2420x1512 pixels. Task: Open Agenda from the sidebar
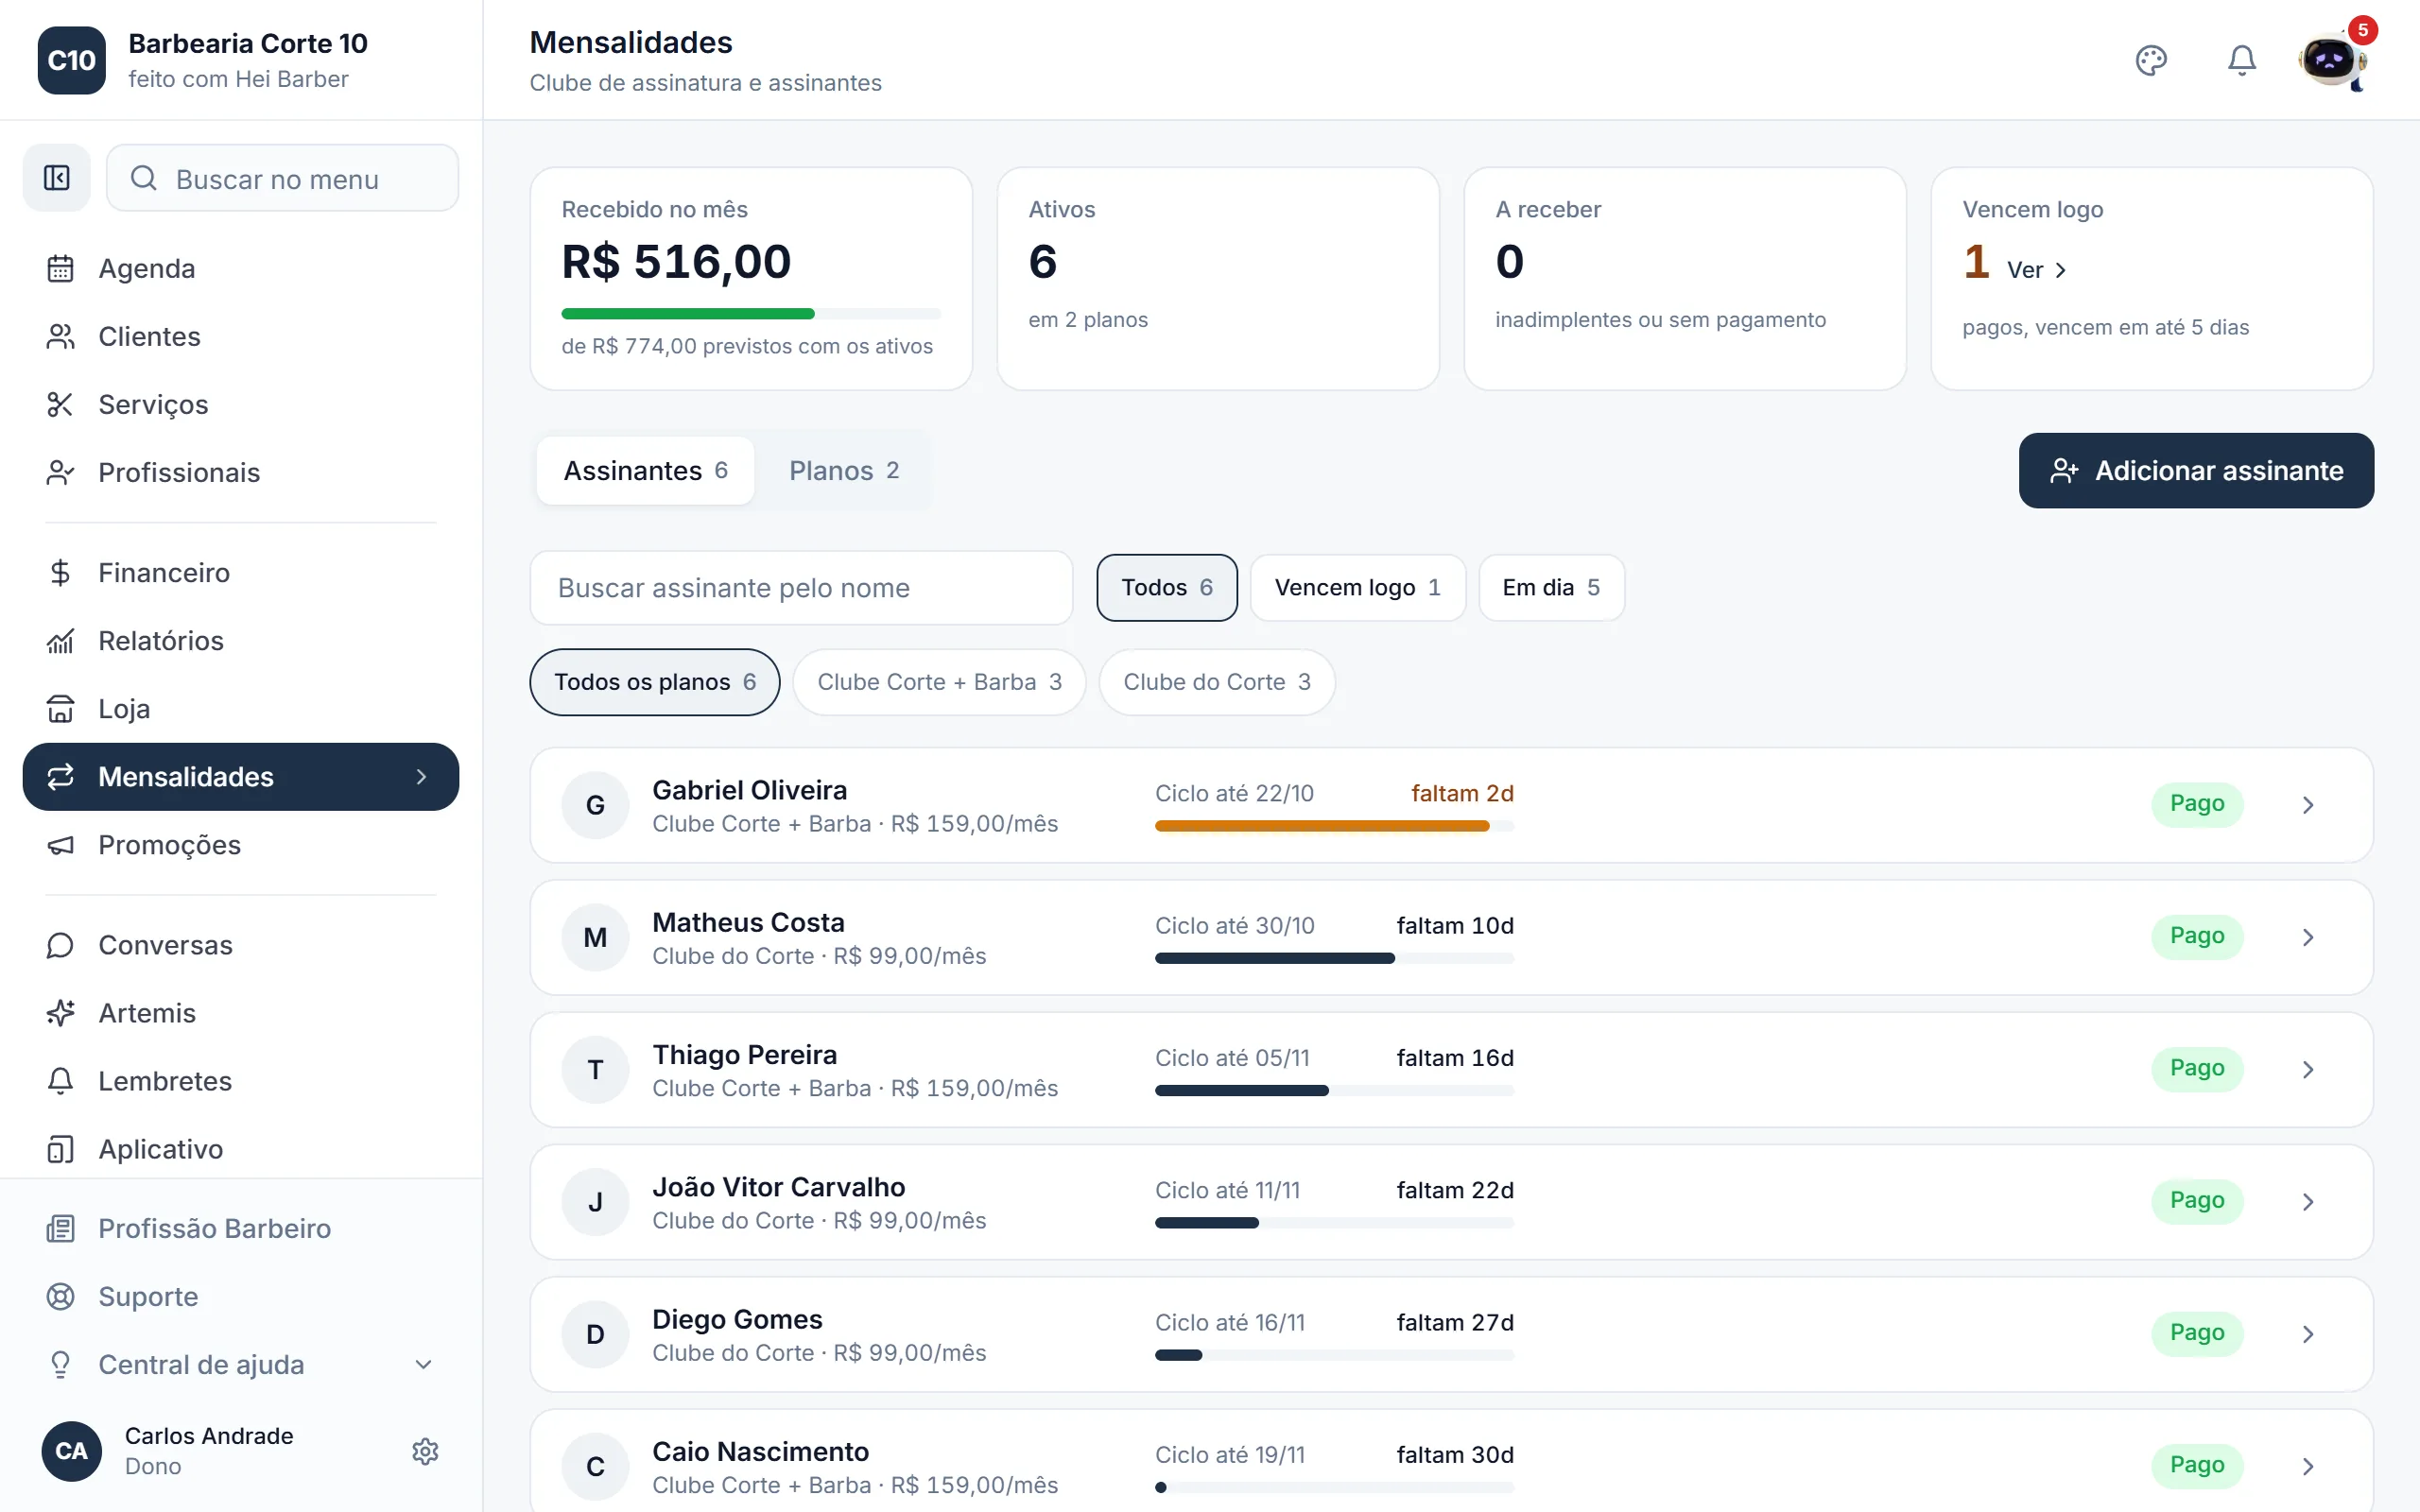pyautogui.click(x=240, y=268)
